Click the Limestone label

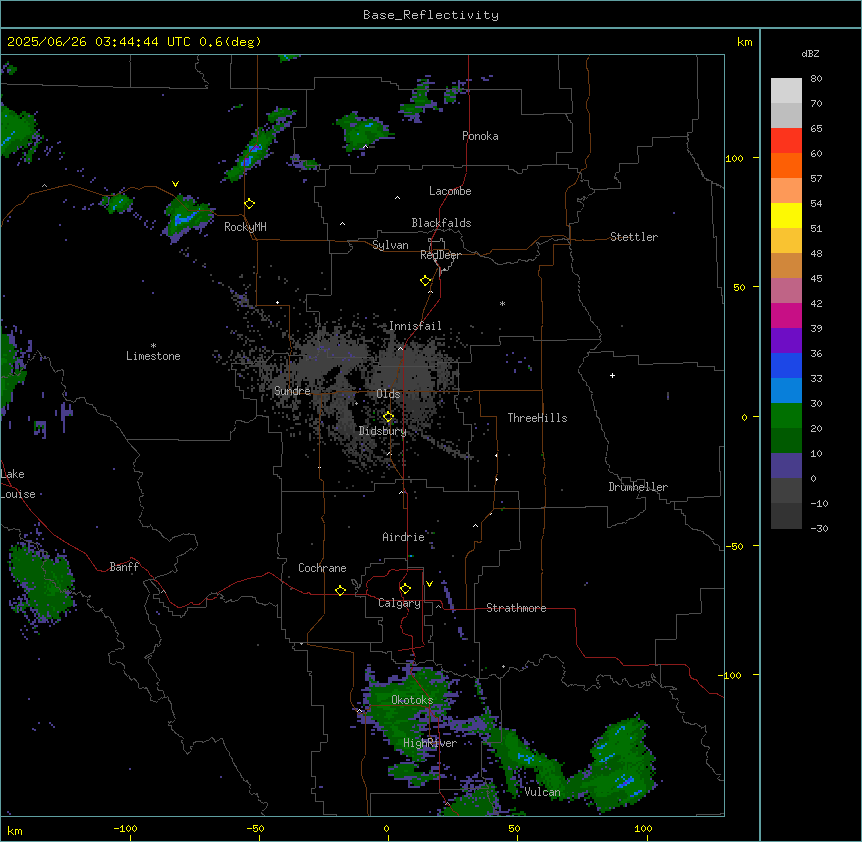click(x=153, y=356)
